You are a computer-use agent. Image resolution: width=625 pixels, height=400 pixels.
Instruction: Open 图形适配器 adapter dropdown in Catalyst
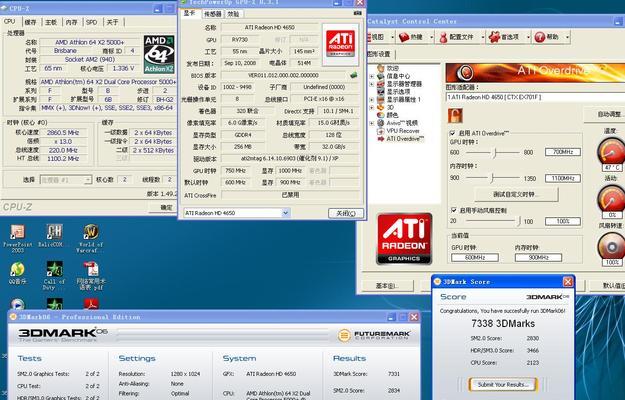(x=535, y=97)
